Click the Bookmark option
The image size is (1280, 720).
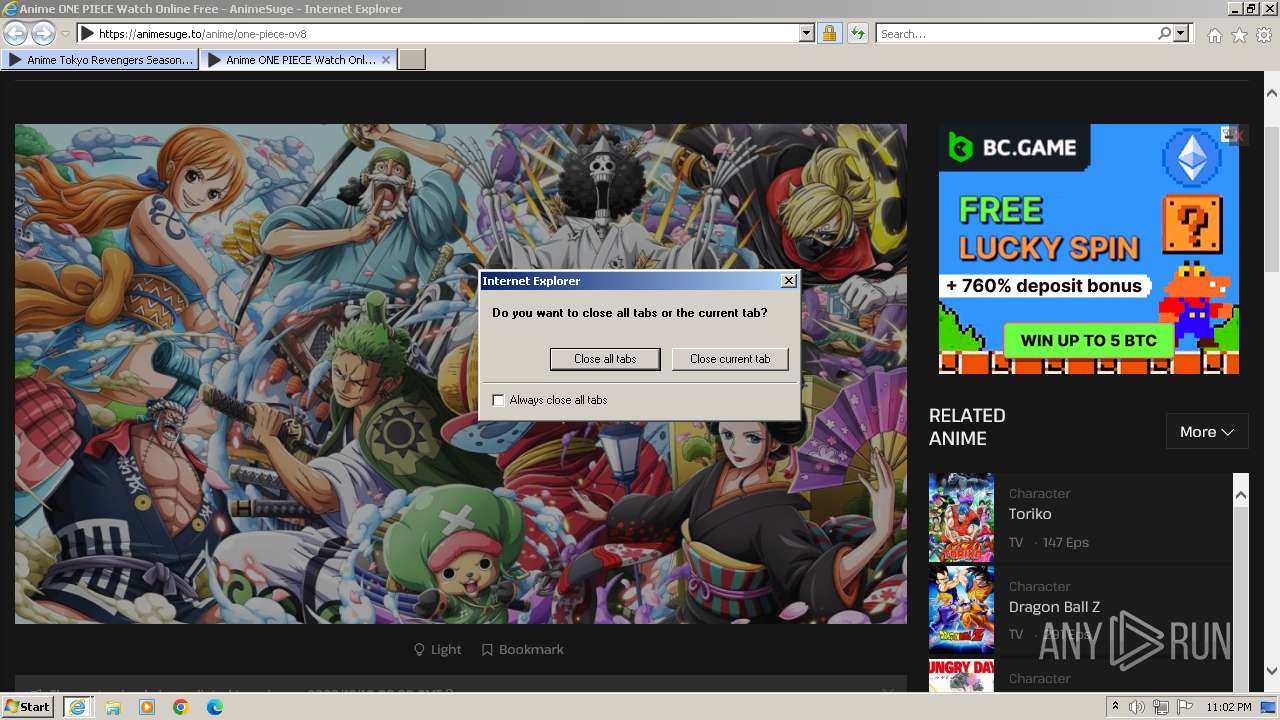click(x=522, y=650)
